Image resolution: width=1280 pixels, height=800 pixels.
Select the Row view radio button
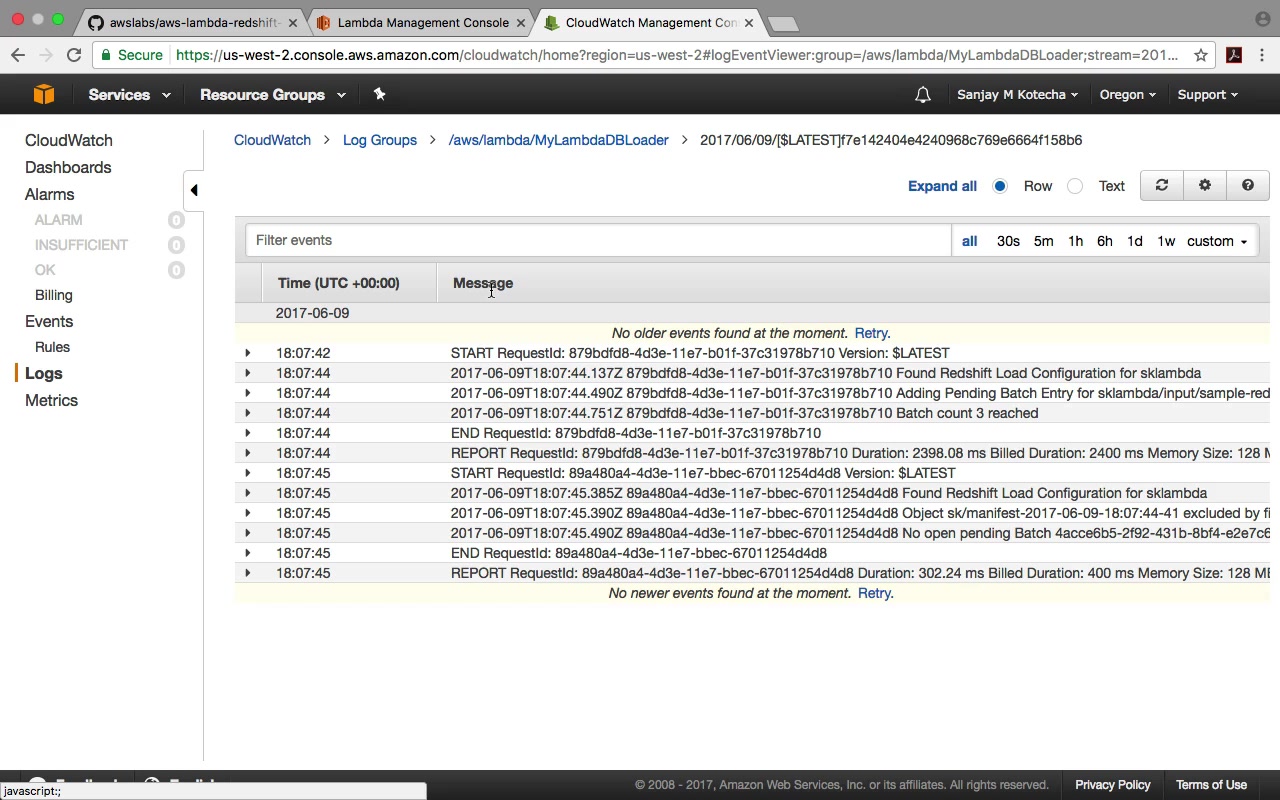tap(1000, 186)
